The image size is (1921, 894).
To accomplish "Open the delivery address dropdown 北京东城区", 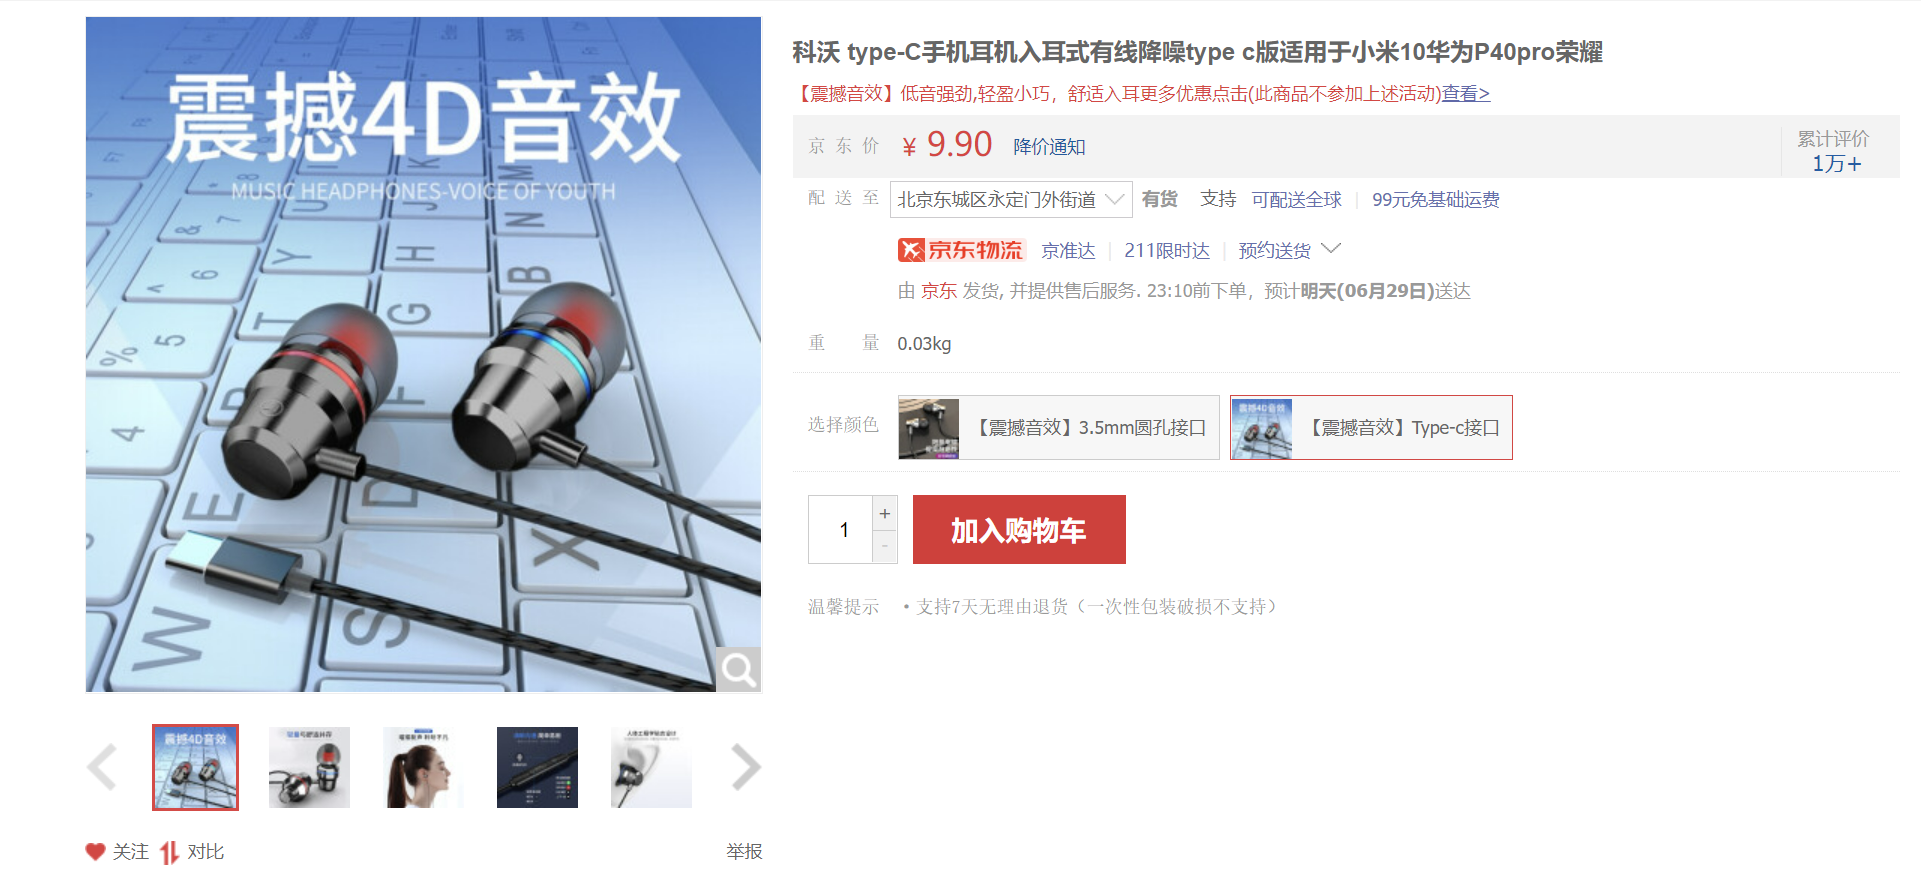I will coord(1011,199).
